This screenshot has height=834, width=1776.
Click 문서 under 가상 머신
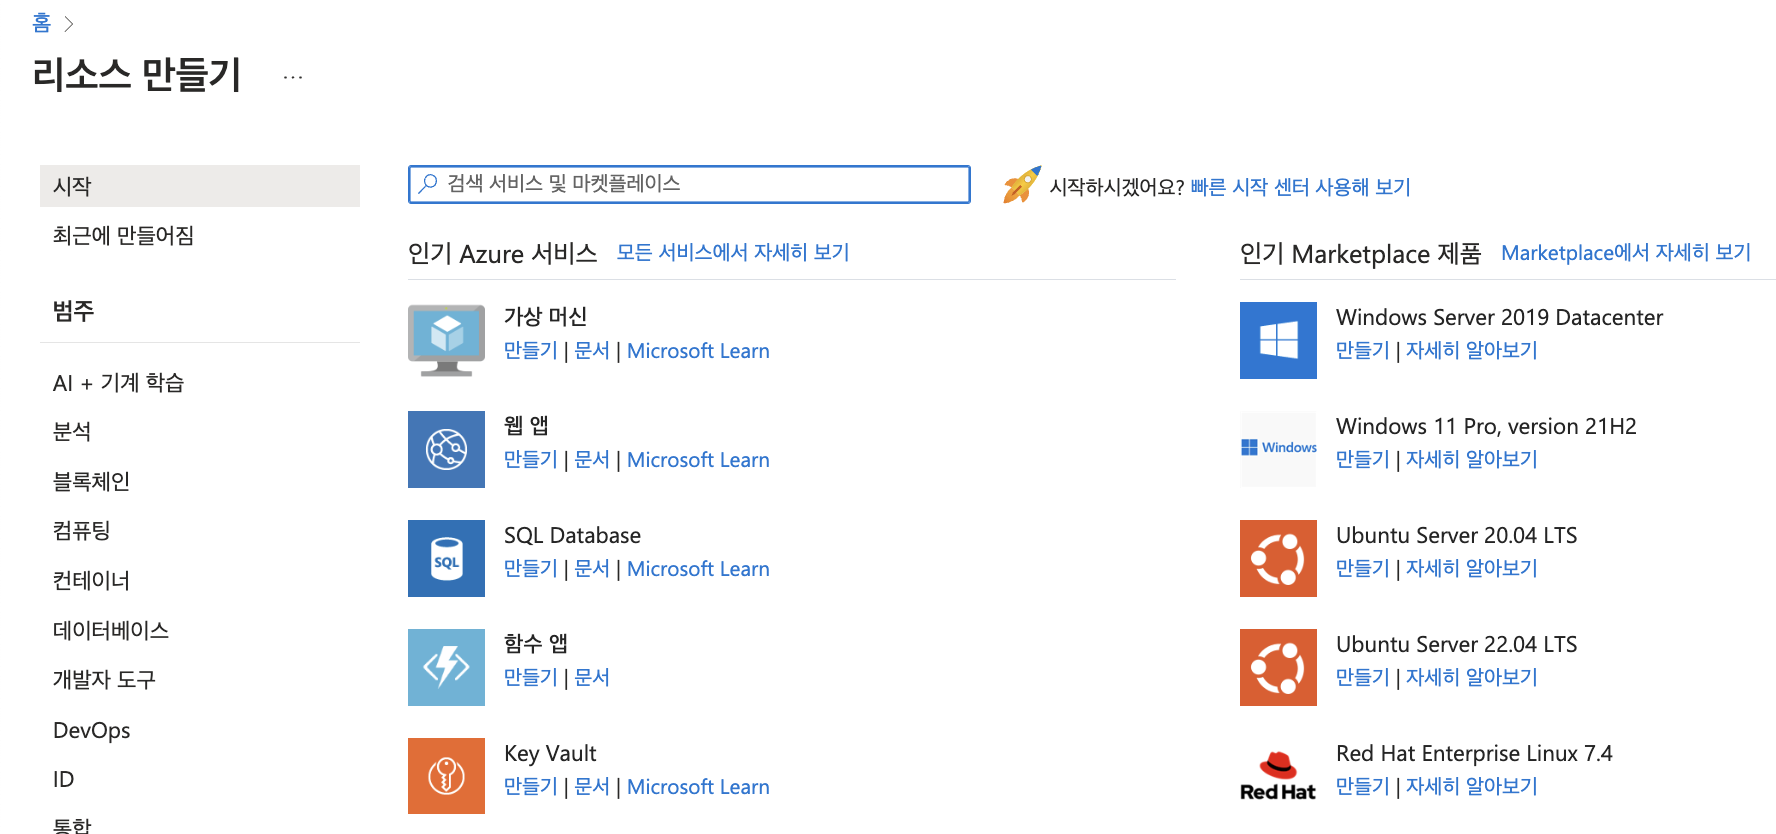[x=592, y=351]
